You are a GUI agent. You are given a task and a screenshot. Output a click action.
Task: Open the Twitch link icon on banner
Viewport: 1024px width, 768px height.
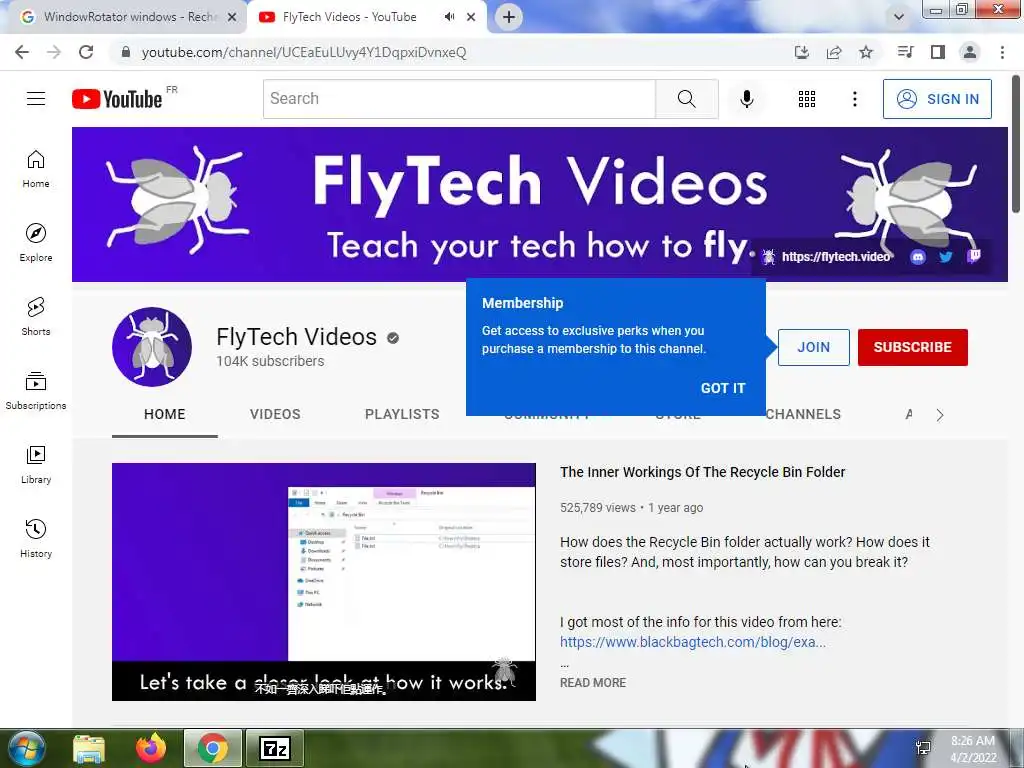point(973,256)
